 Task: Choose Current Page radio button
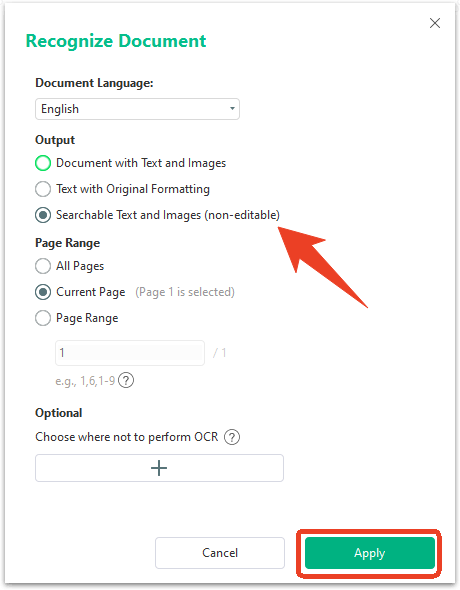tap(43, 292)
